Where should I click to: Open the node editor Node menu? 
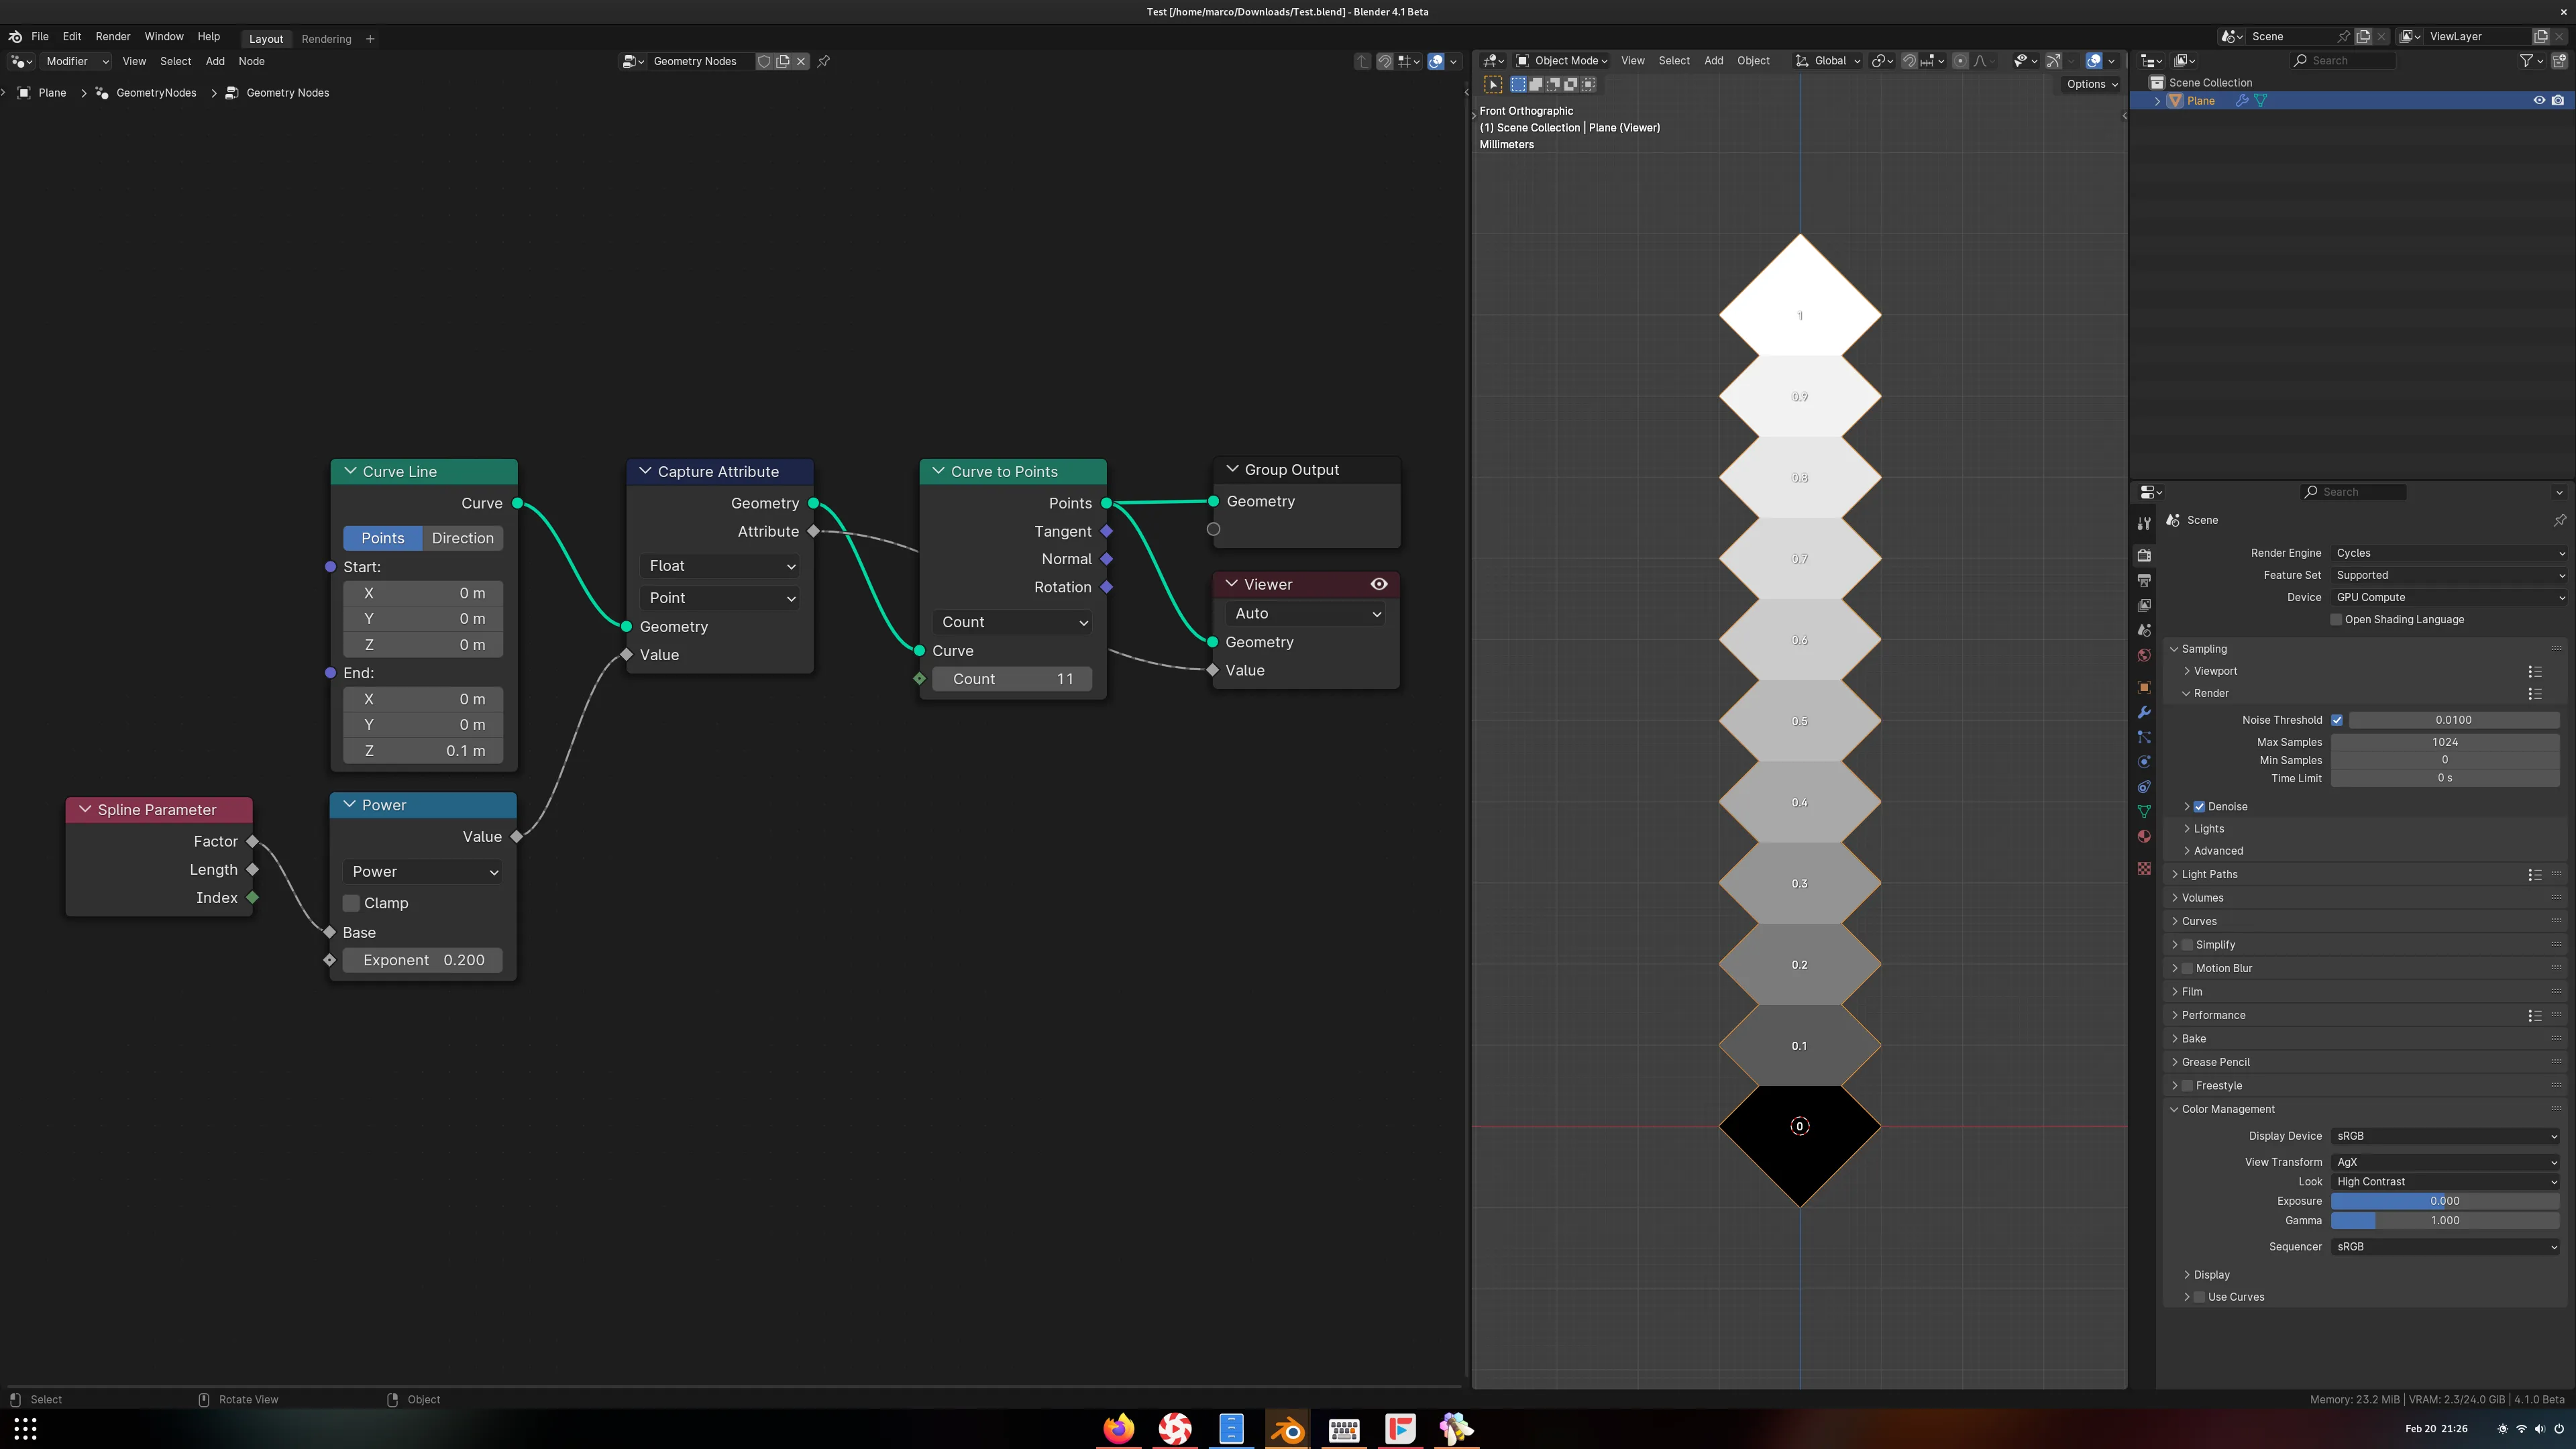251,61
